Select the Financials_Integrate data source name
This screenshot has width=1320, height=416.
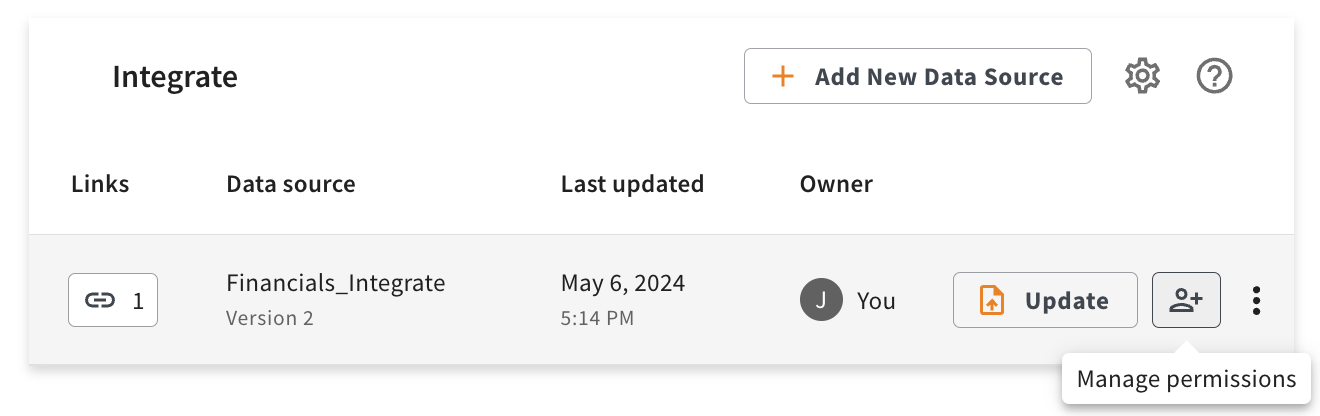pyautogui.click(x=335, y=283)
